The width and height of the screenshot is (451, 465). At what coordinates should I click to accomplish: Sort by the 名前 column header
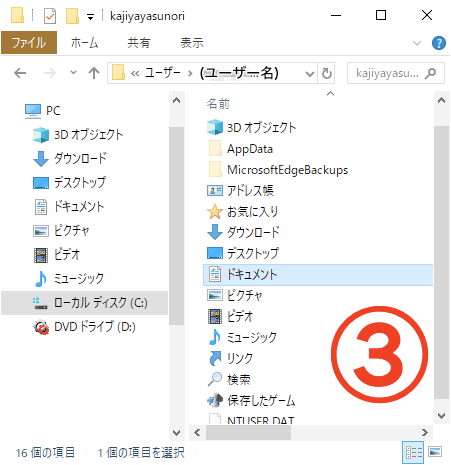(x=218, y=104)
